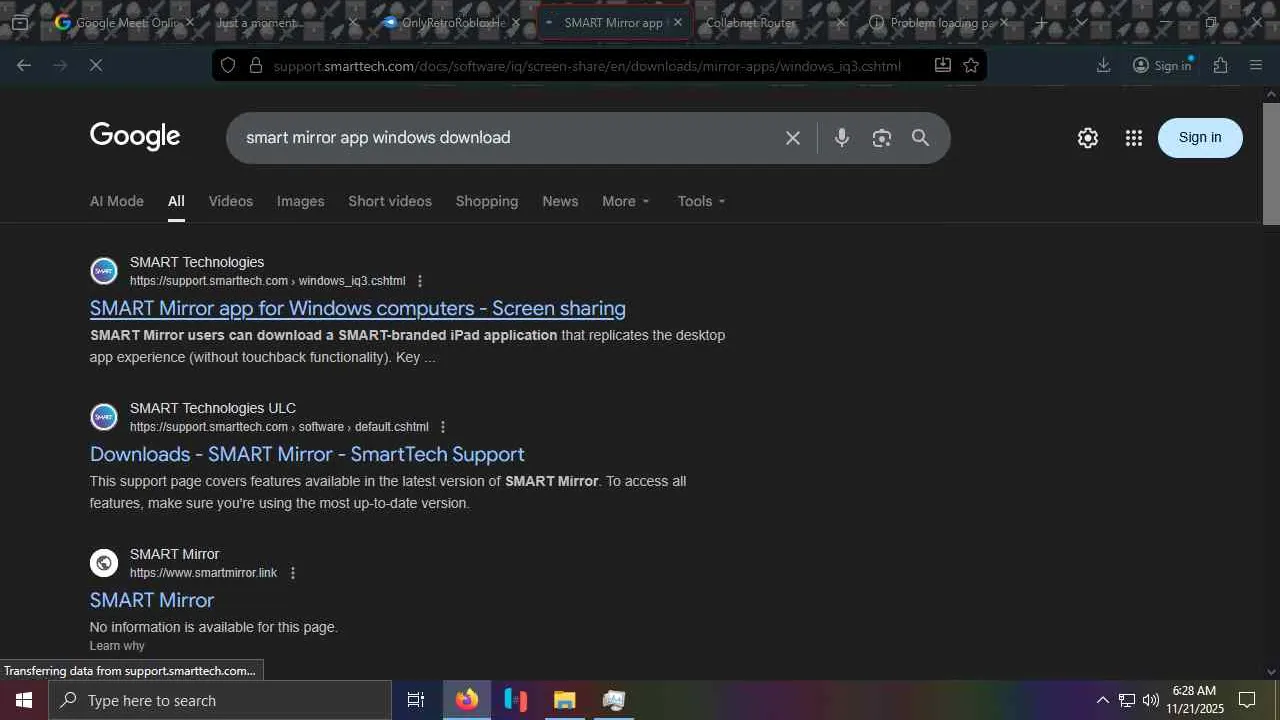Open the volume tray icon
The image size is (1280, 720).
coord(1150,700)
